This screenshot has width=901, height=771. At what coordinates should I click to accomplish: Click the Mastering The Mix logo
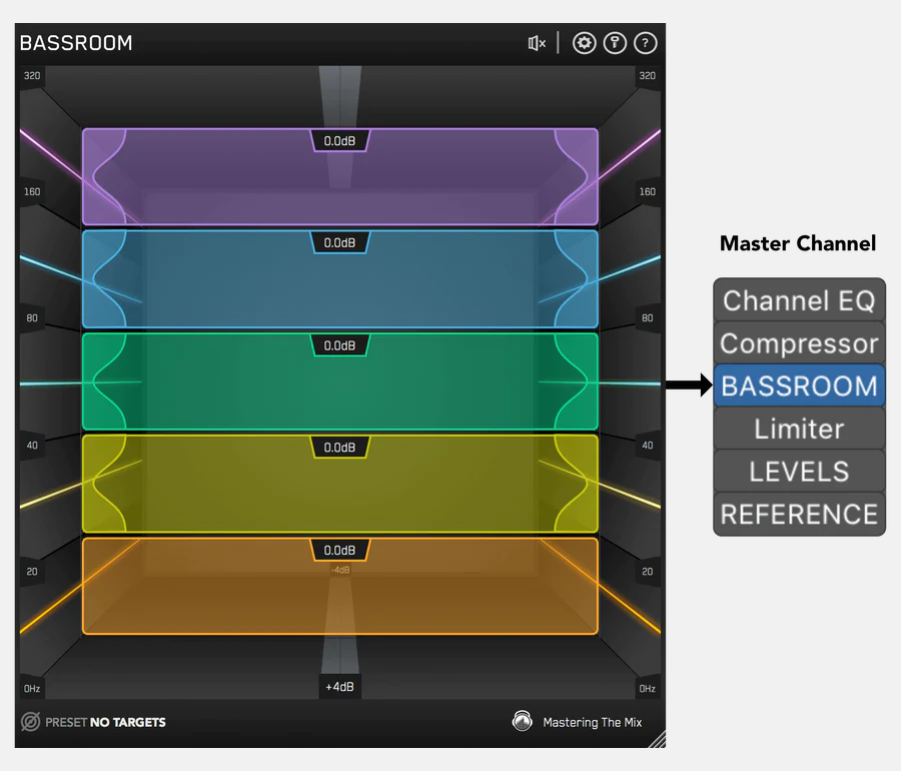522,721
